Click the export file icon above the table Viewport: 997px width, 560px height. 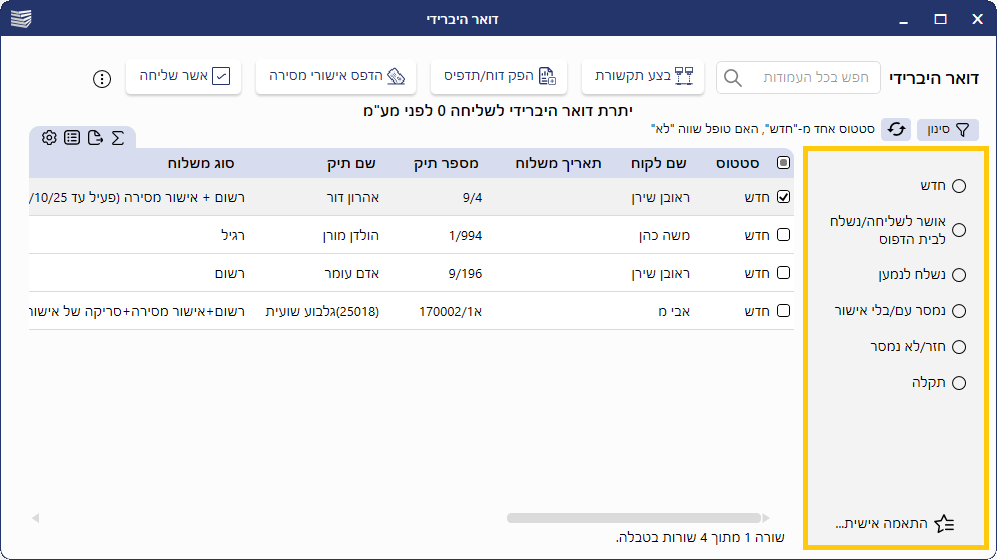tap(95, 138)
